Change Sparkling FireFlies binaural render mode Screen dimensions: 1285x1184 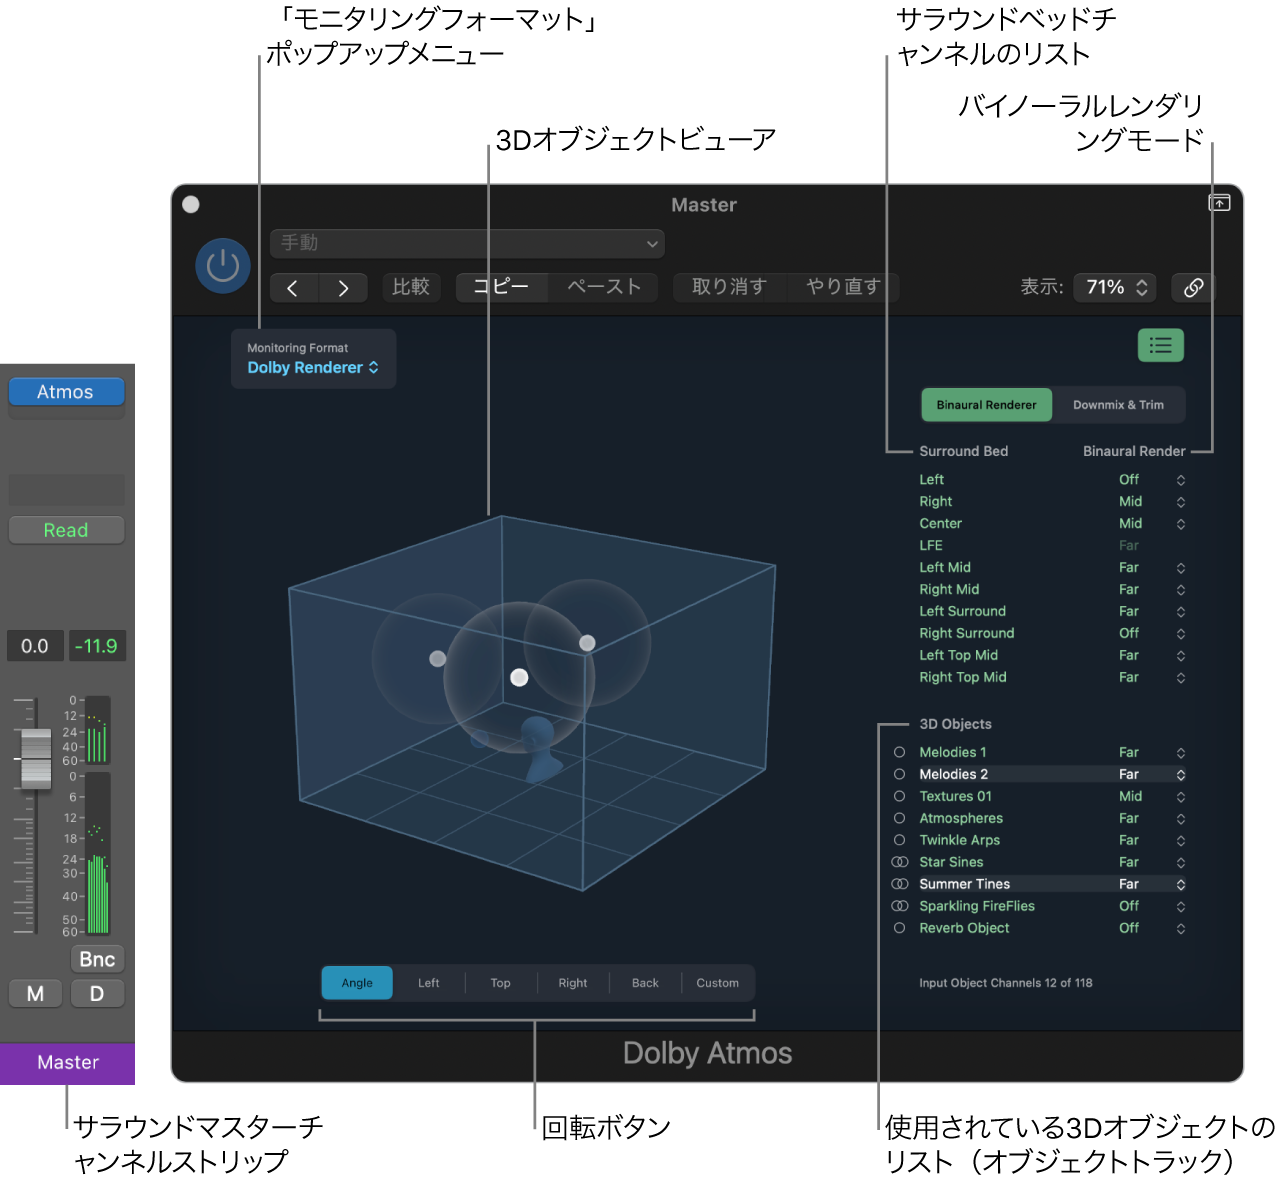point(1151,907)
